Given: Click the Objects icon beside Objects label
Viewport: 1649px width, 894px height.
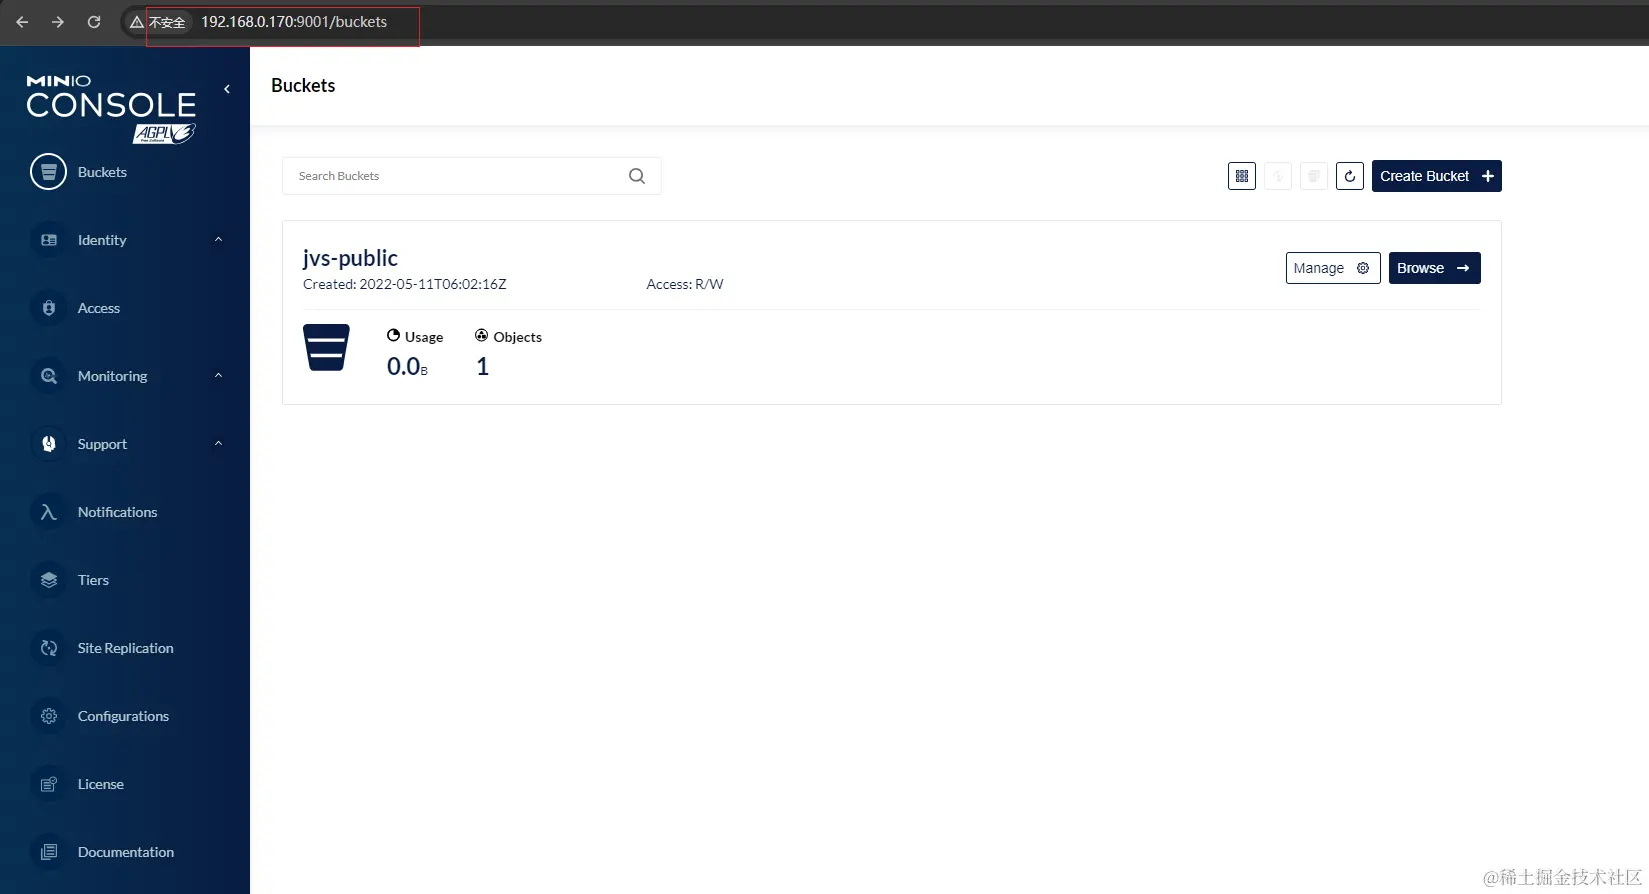Looking at the screenshot, I should [481, 336].
